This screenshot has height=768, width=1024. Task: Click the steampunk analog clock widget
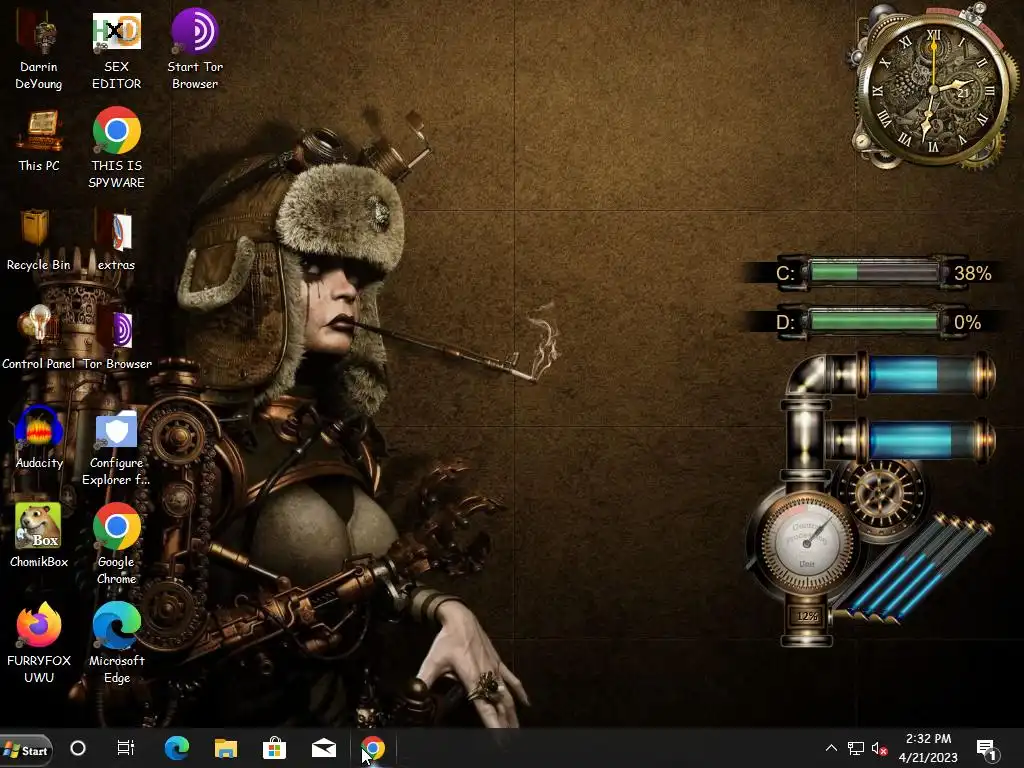(933, 88)
